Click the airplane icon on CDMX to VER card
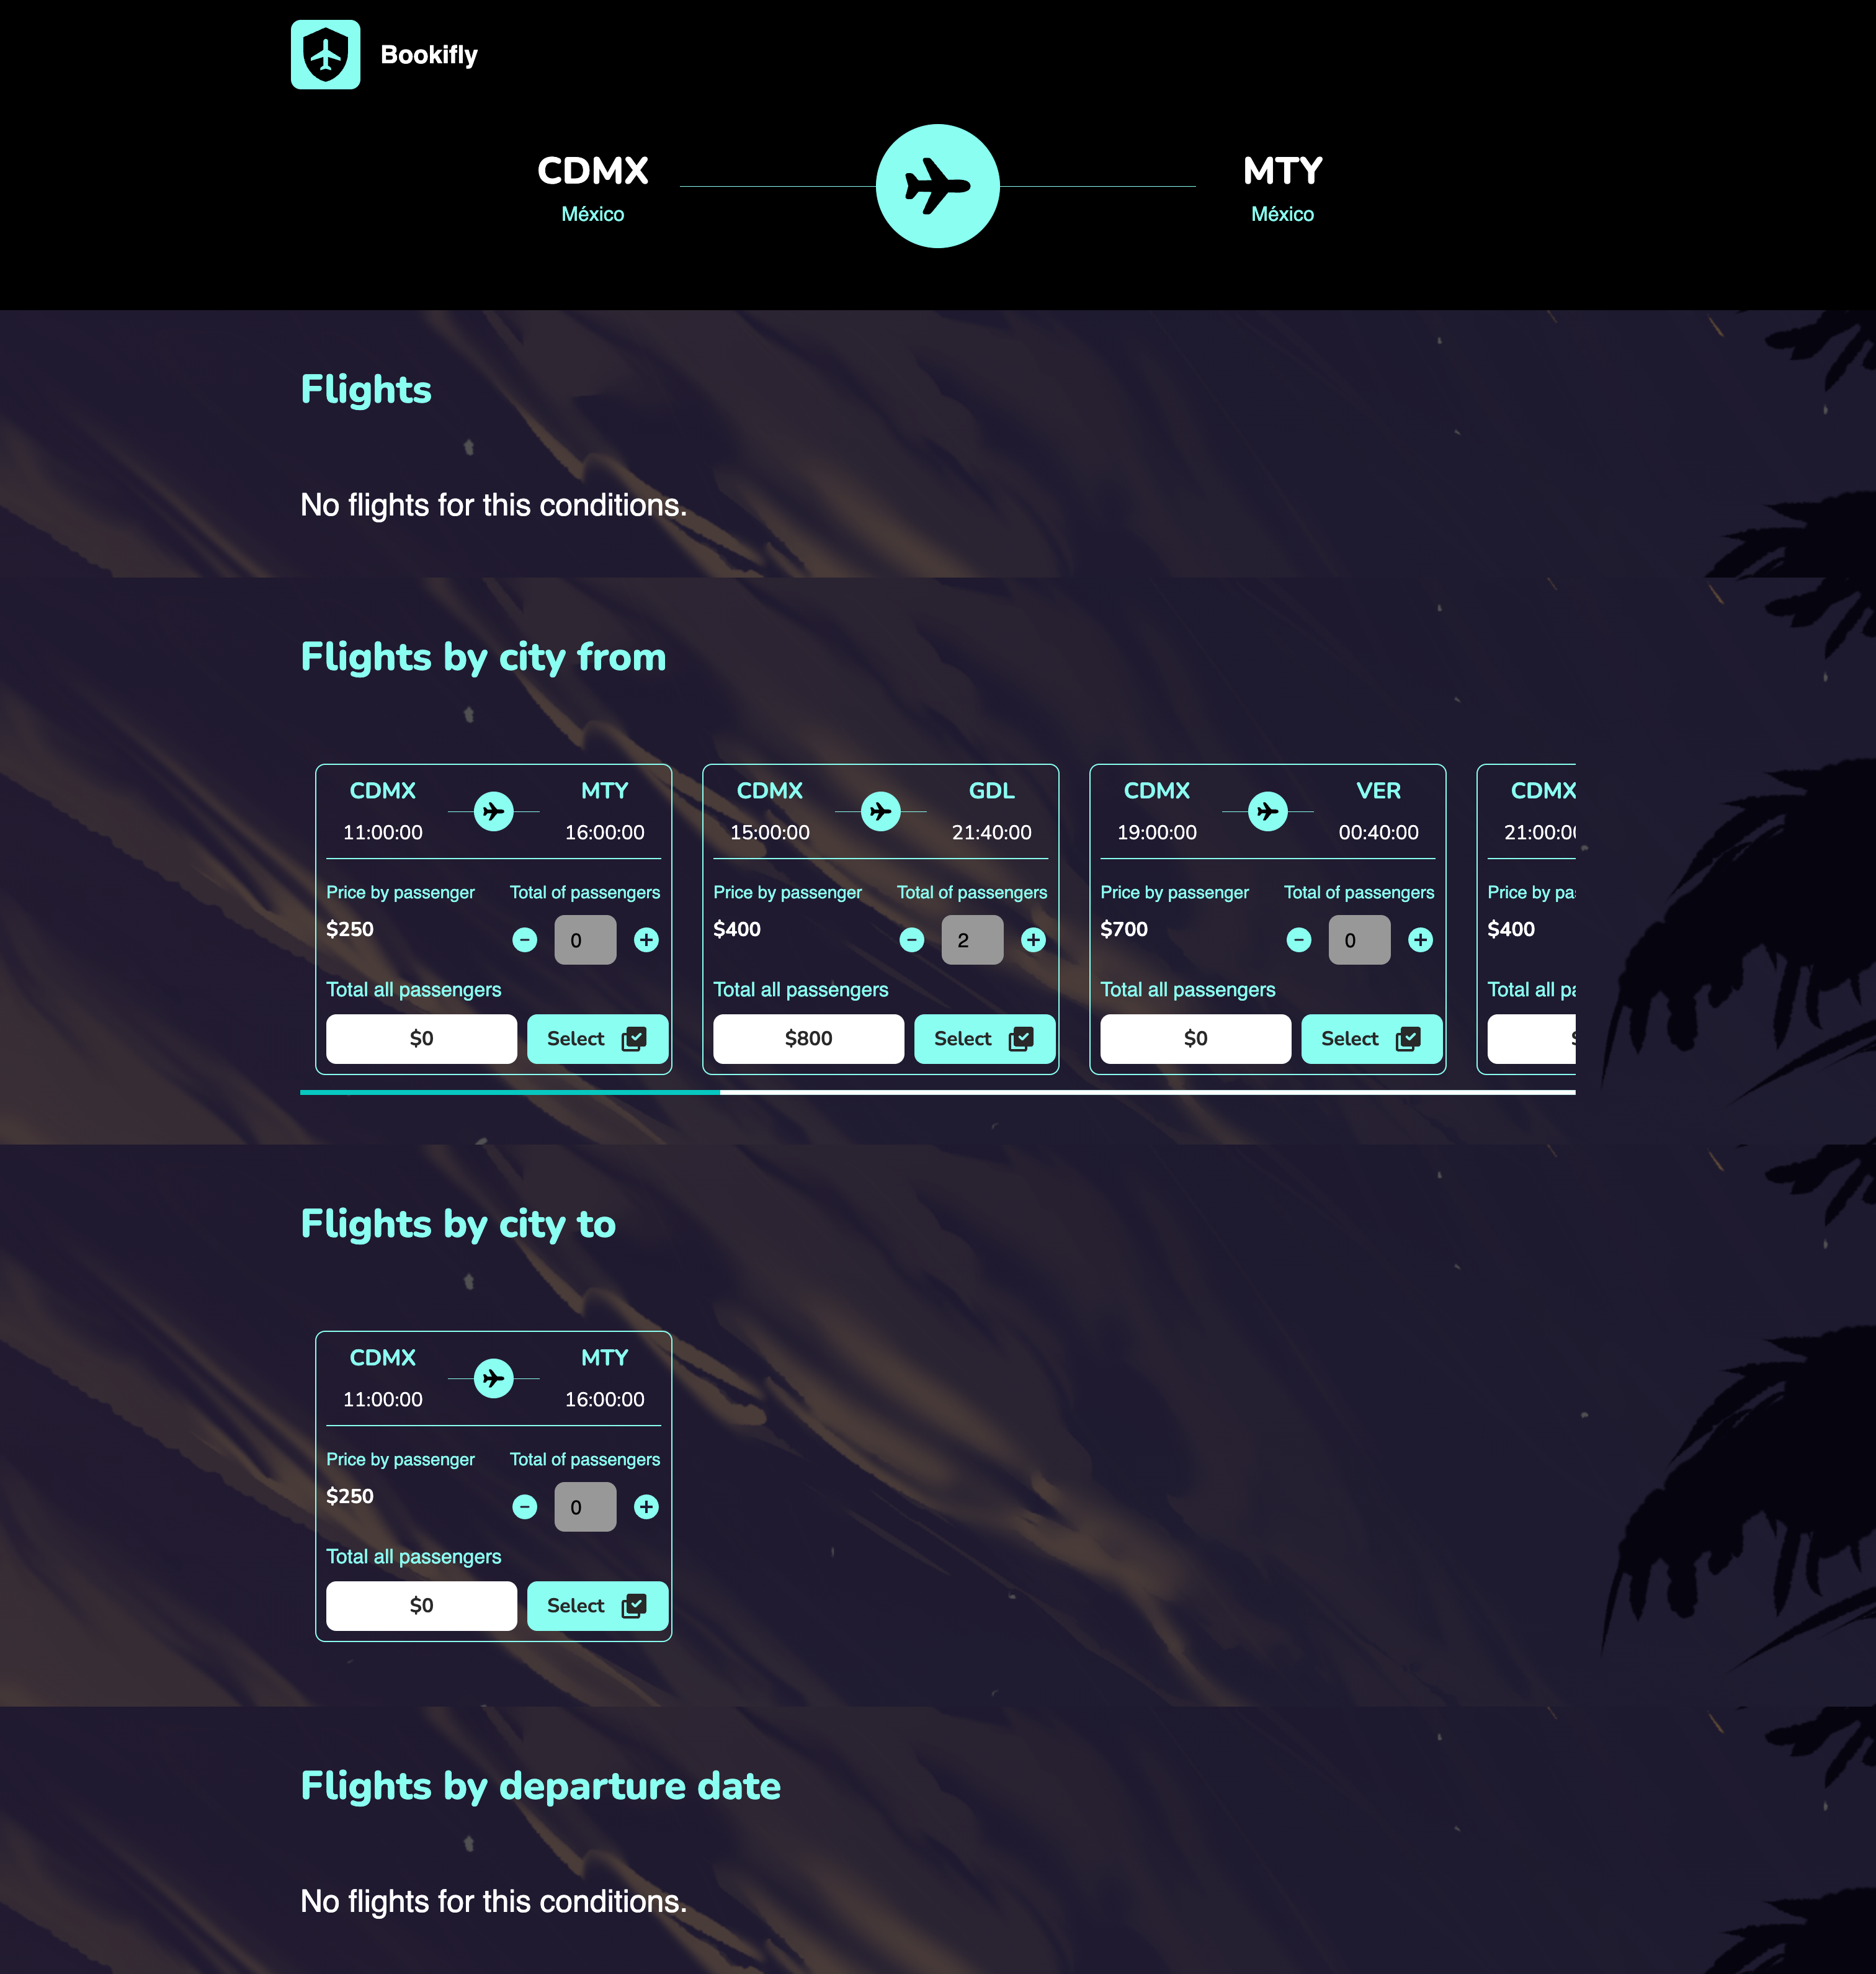 (1267, 811)
